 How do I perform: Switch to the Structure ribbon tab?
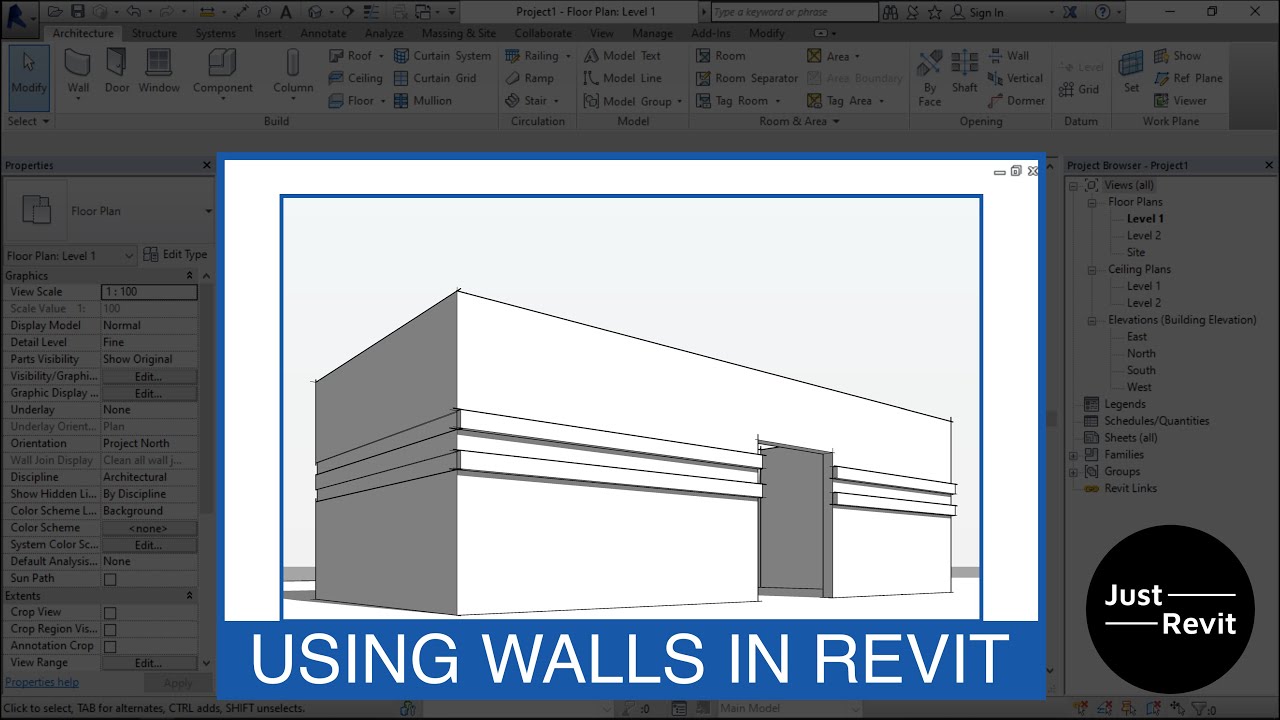[154, 33]
